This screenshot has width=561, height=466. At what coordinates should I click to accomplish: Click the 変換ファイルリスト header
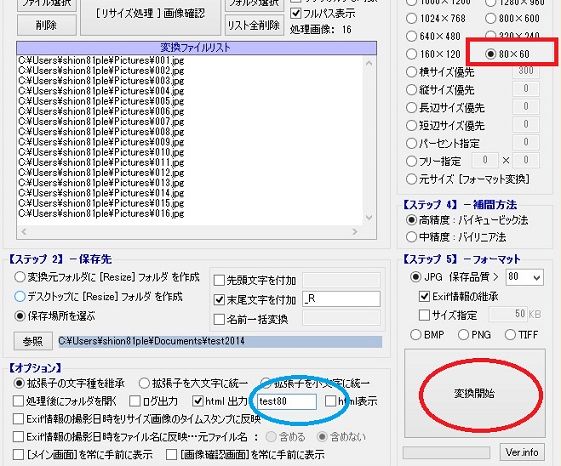pos(196,48)
